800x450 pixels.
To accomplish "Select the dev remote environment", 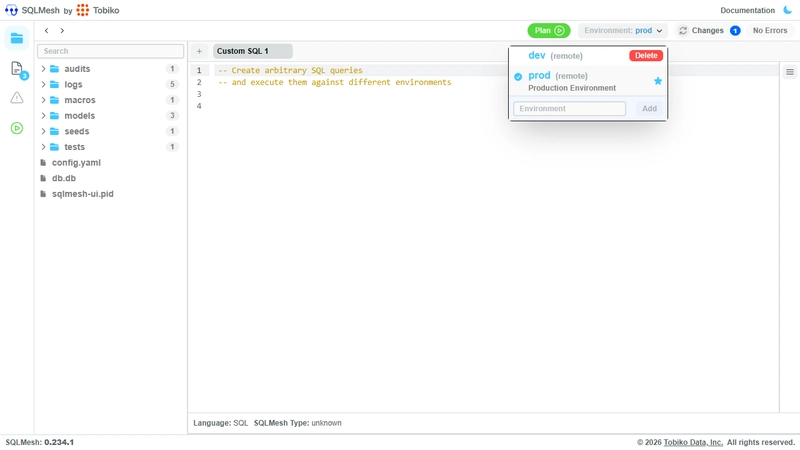I will point(555,56).
